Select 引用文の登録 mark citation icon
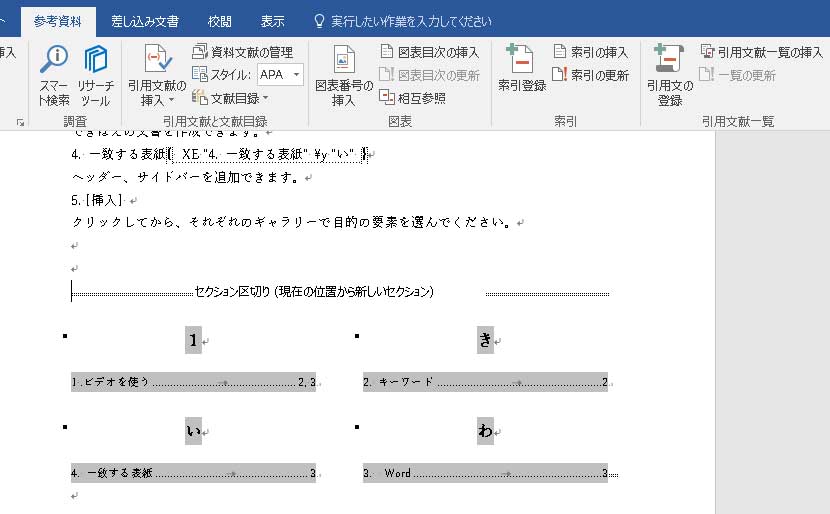Screen dimensions: 830x514 (x=669, y=74)
